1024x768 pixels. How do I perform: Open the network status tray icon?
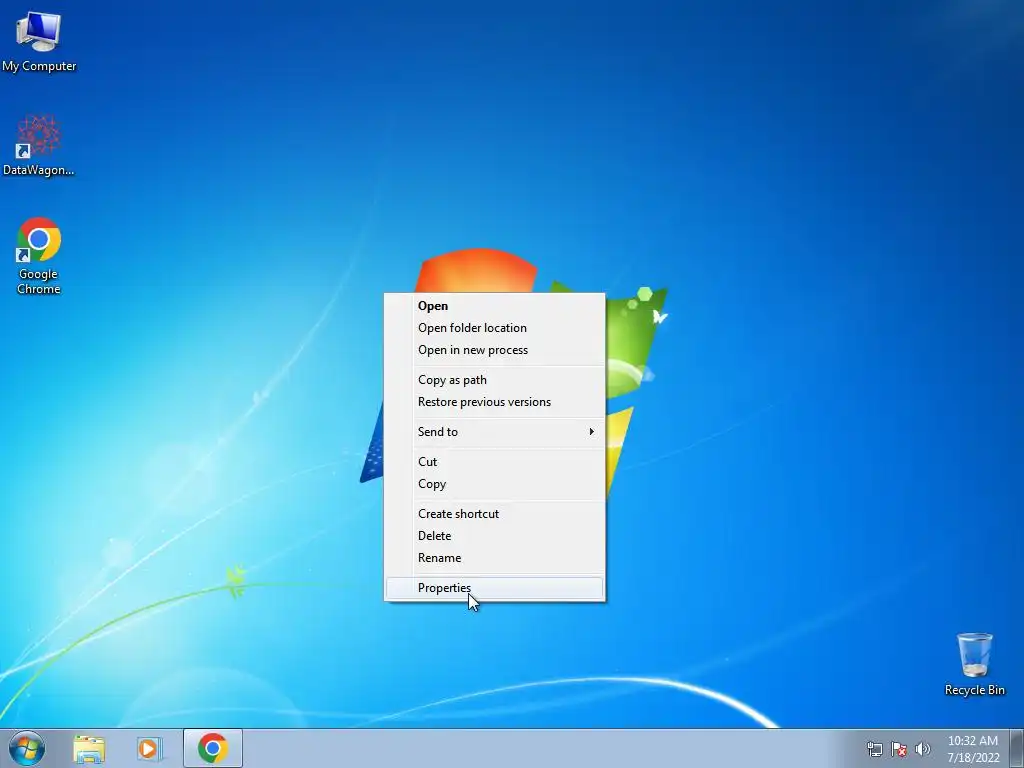point(874,749)
